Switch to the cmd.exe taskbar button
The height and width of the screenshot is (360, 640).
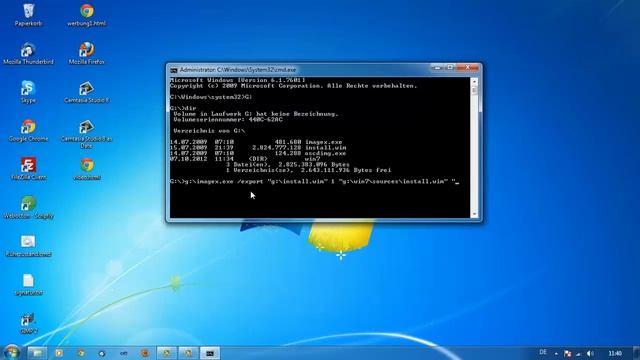[210, 353]
